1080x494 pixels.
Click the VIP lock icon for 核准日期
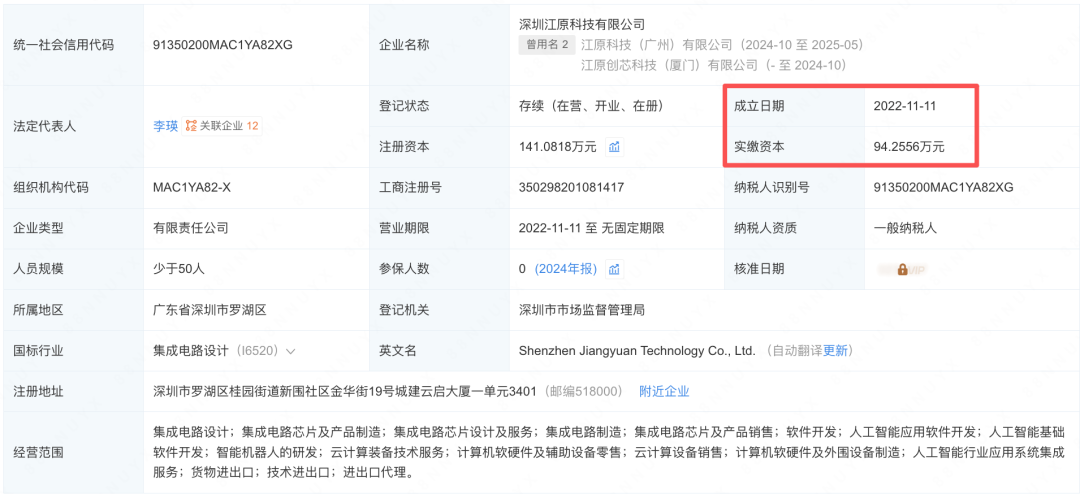point(902,269)
